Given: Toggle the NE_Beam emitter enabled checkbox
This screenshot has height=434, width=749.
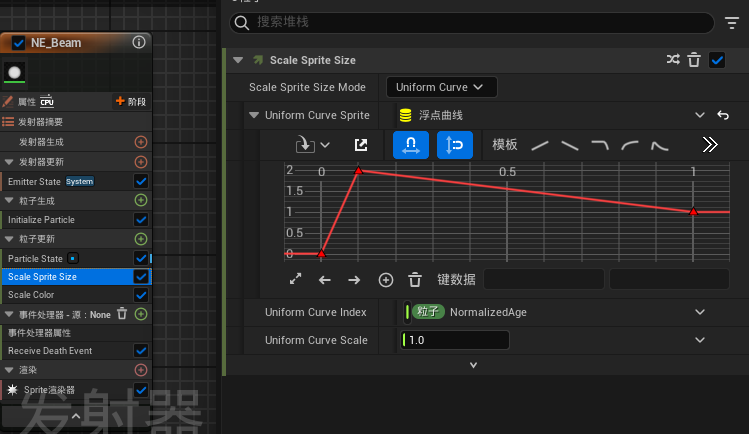Looking at the screenshot, I should (18, 43).
